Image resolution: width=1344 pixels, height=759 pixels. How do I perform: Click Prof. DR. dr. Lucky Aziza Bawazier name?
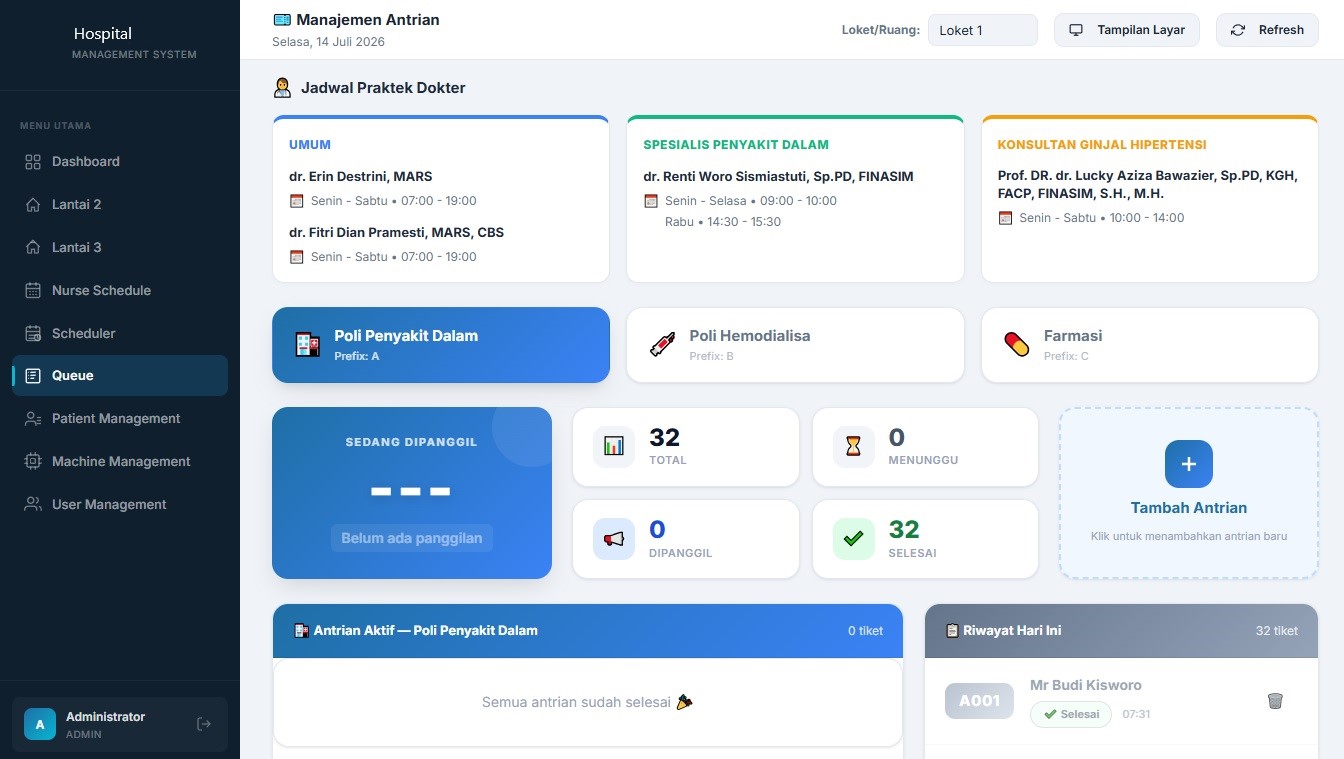(1147, 185)
